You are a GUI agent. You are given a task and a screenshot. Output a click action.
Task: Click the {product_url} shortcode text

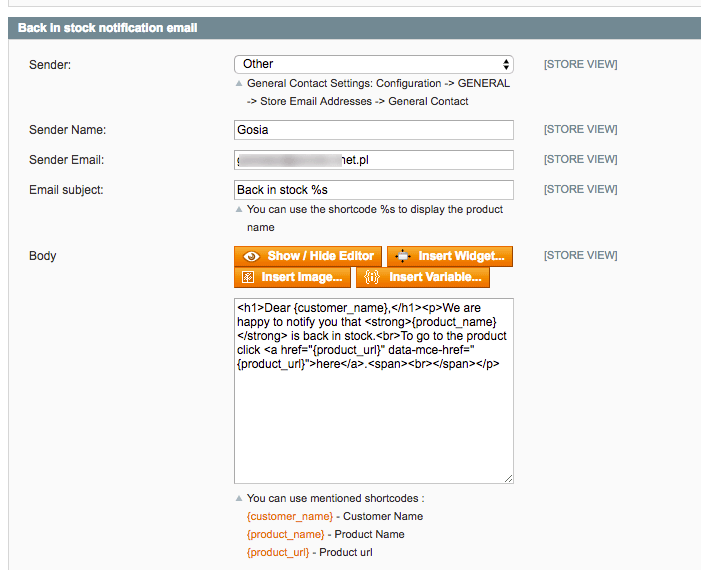[x=278, y=552]
